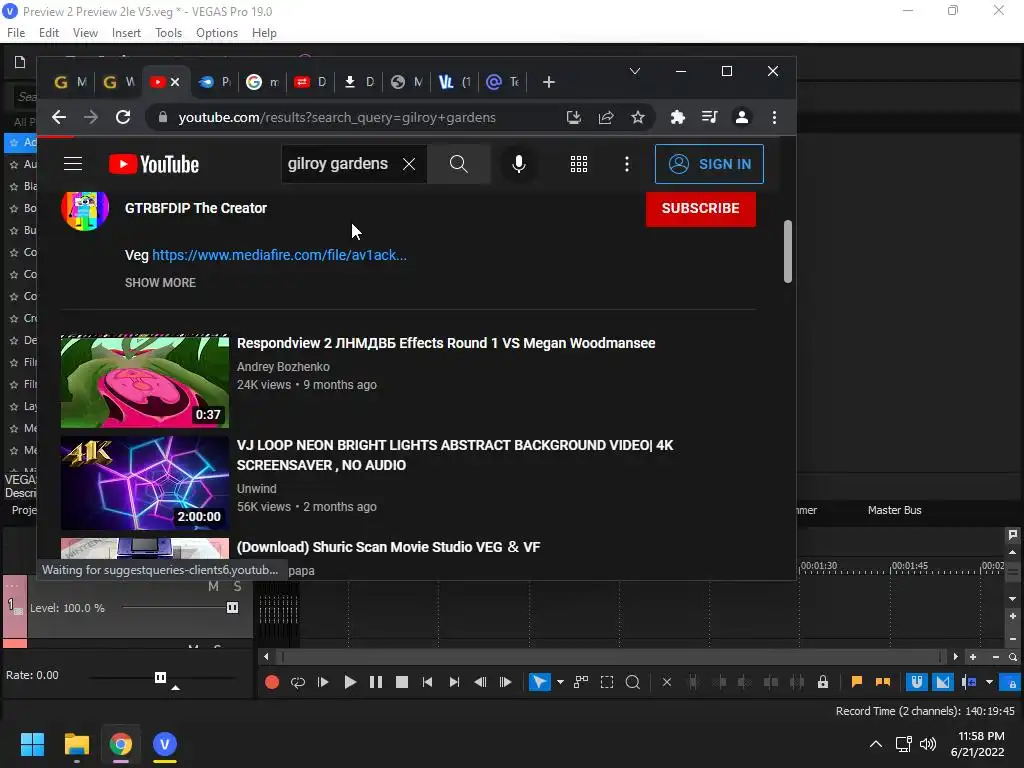The width and height of the screenshot is (1024, 768).
Task: Click Play From Start in transport bar
Action: pyautogui.click(x=323, y=682)
